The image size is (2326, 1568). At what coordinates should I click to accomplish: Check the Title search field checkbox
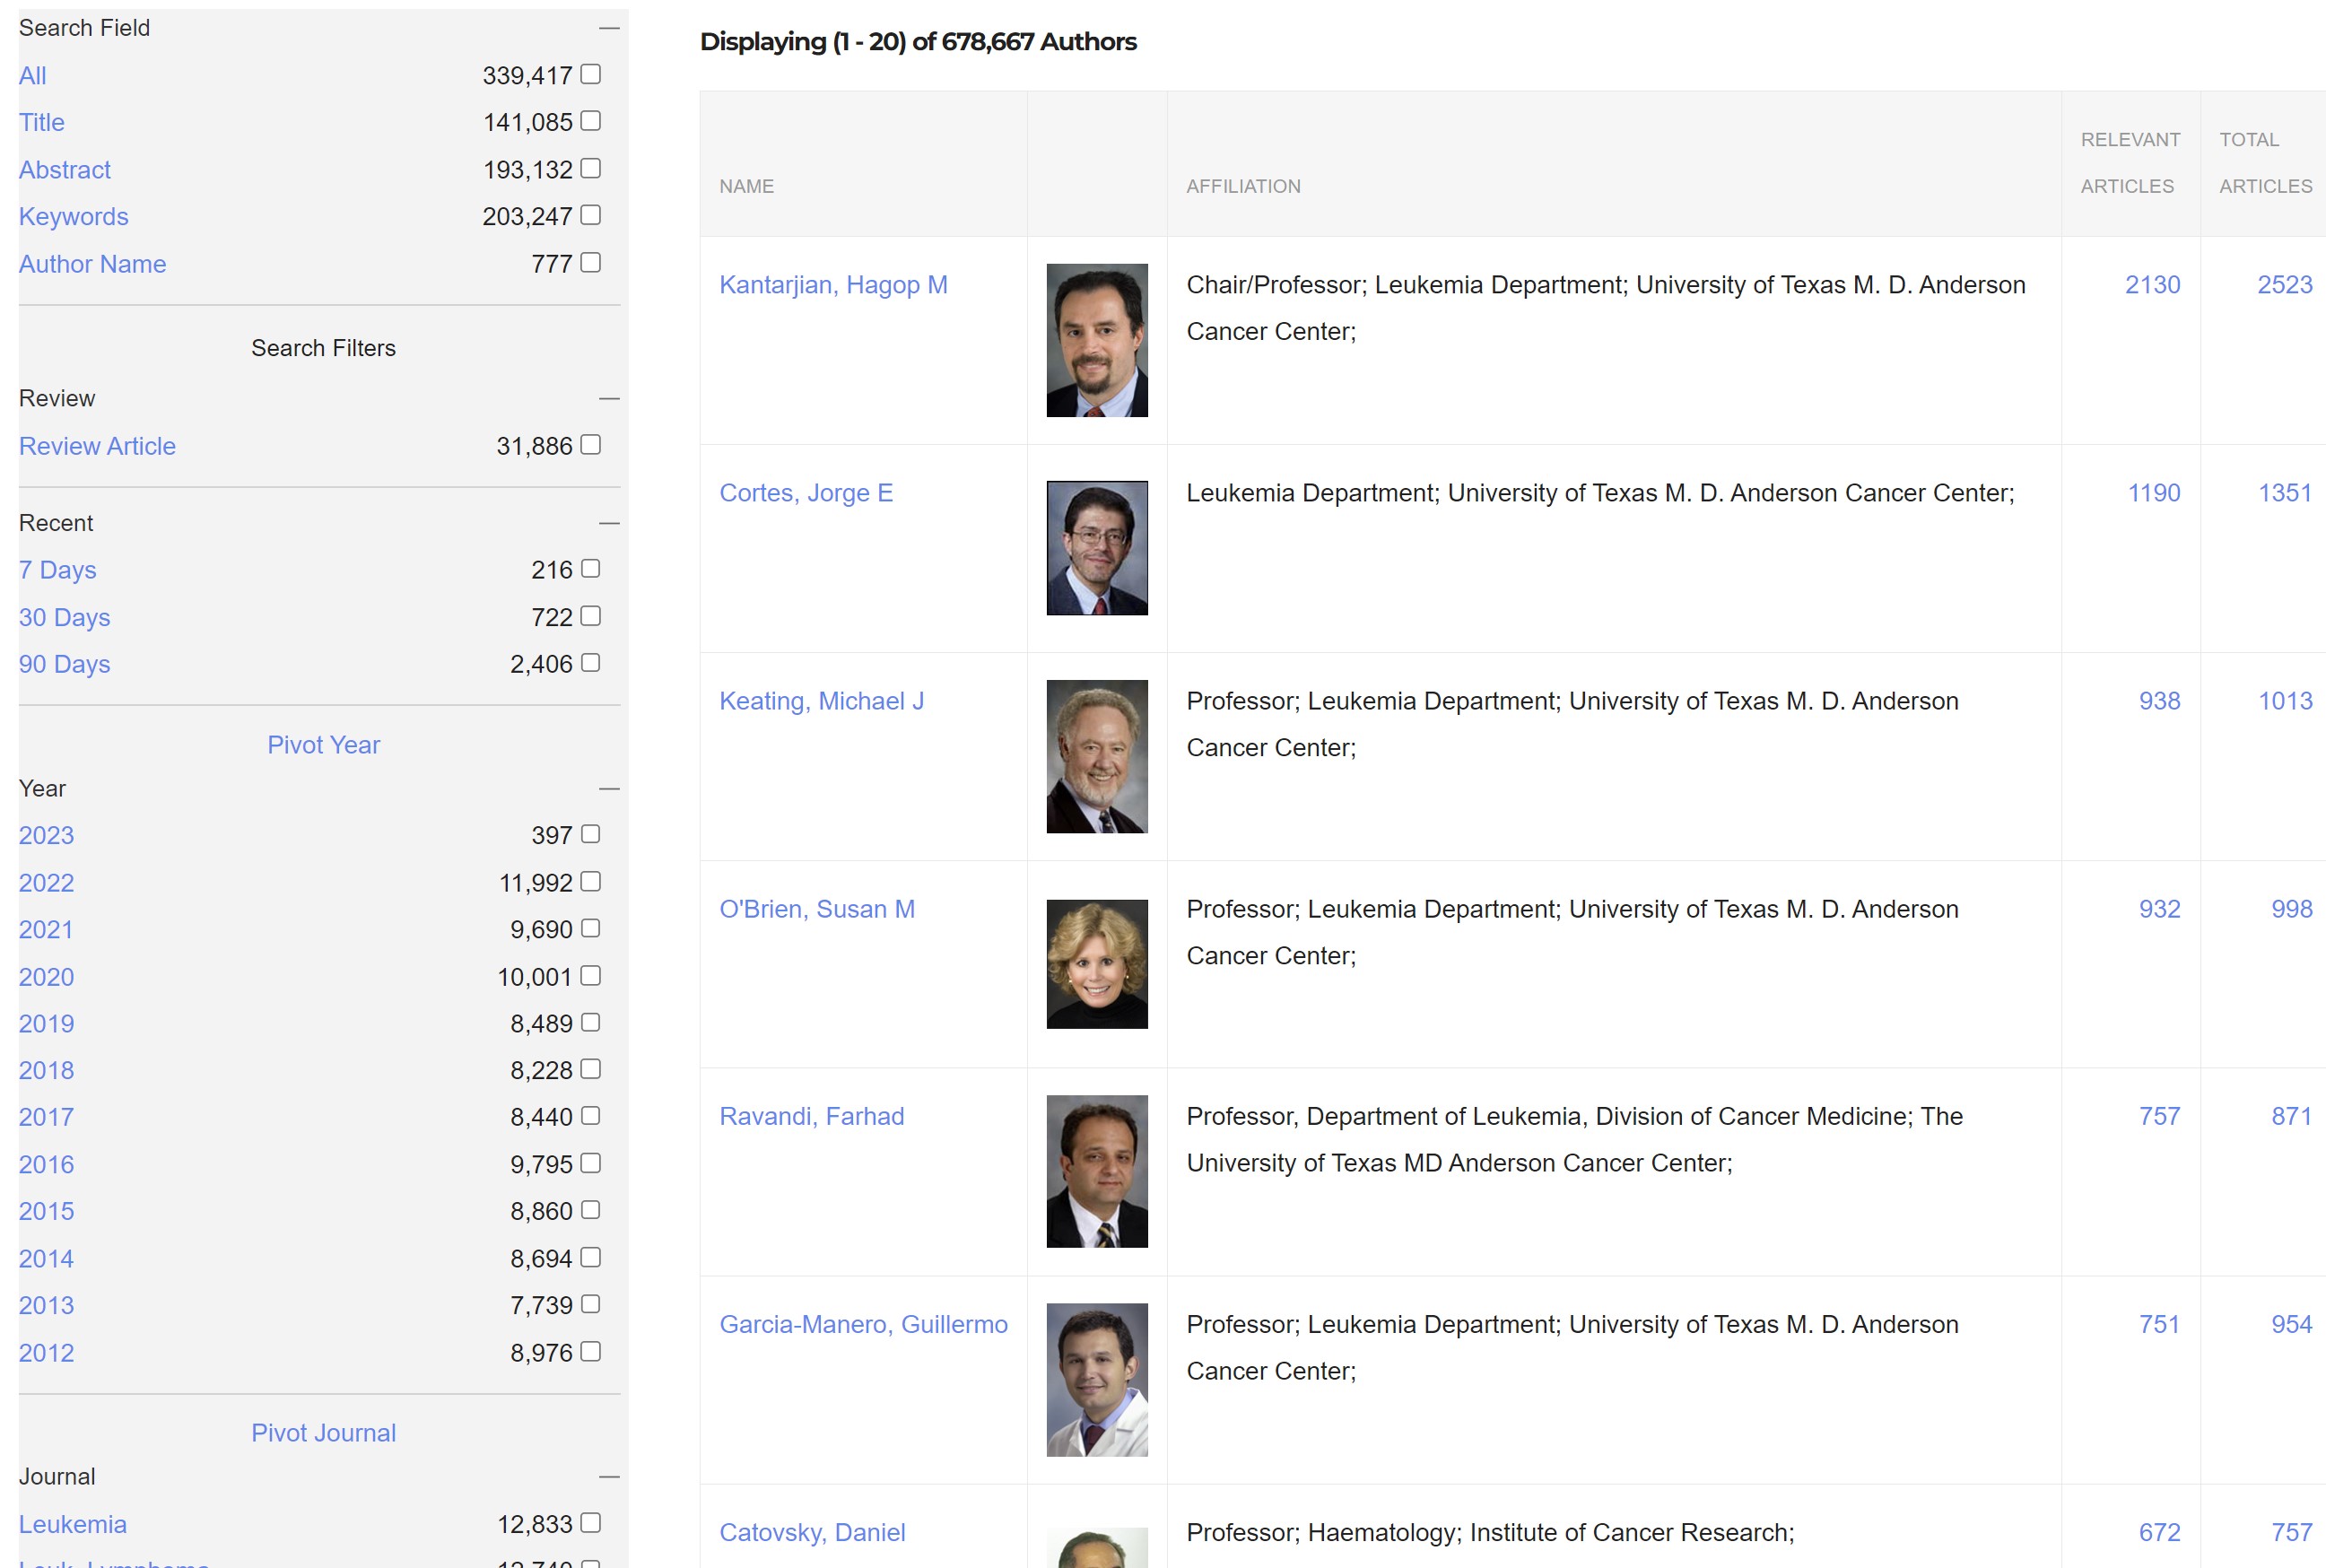(x=590, y=121)
